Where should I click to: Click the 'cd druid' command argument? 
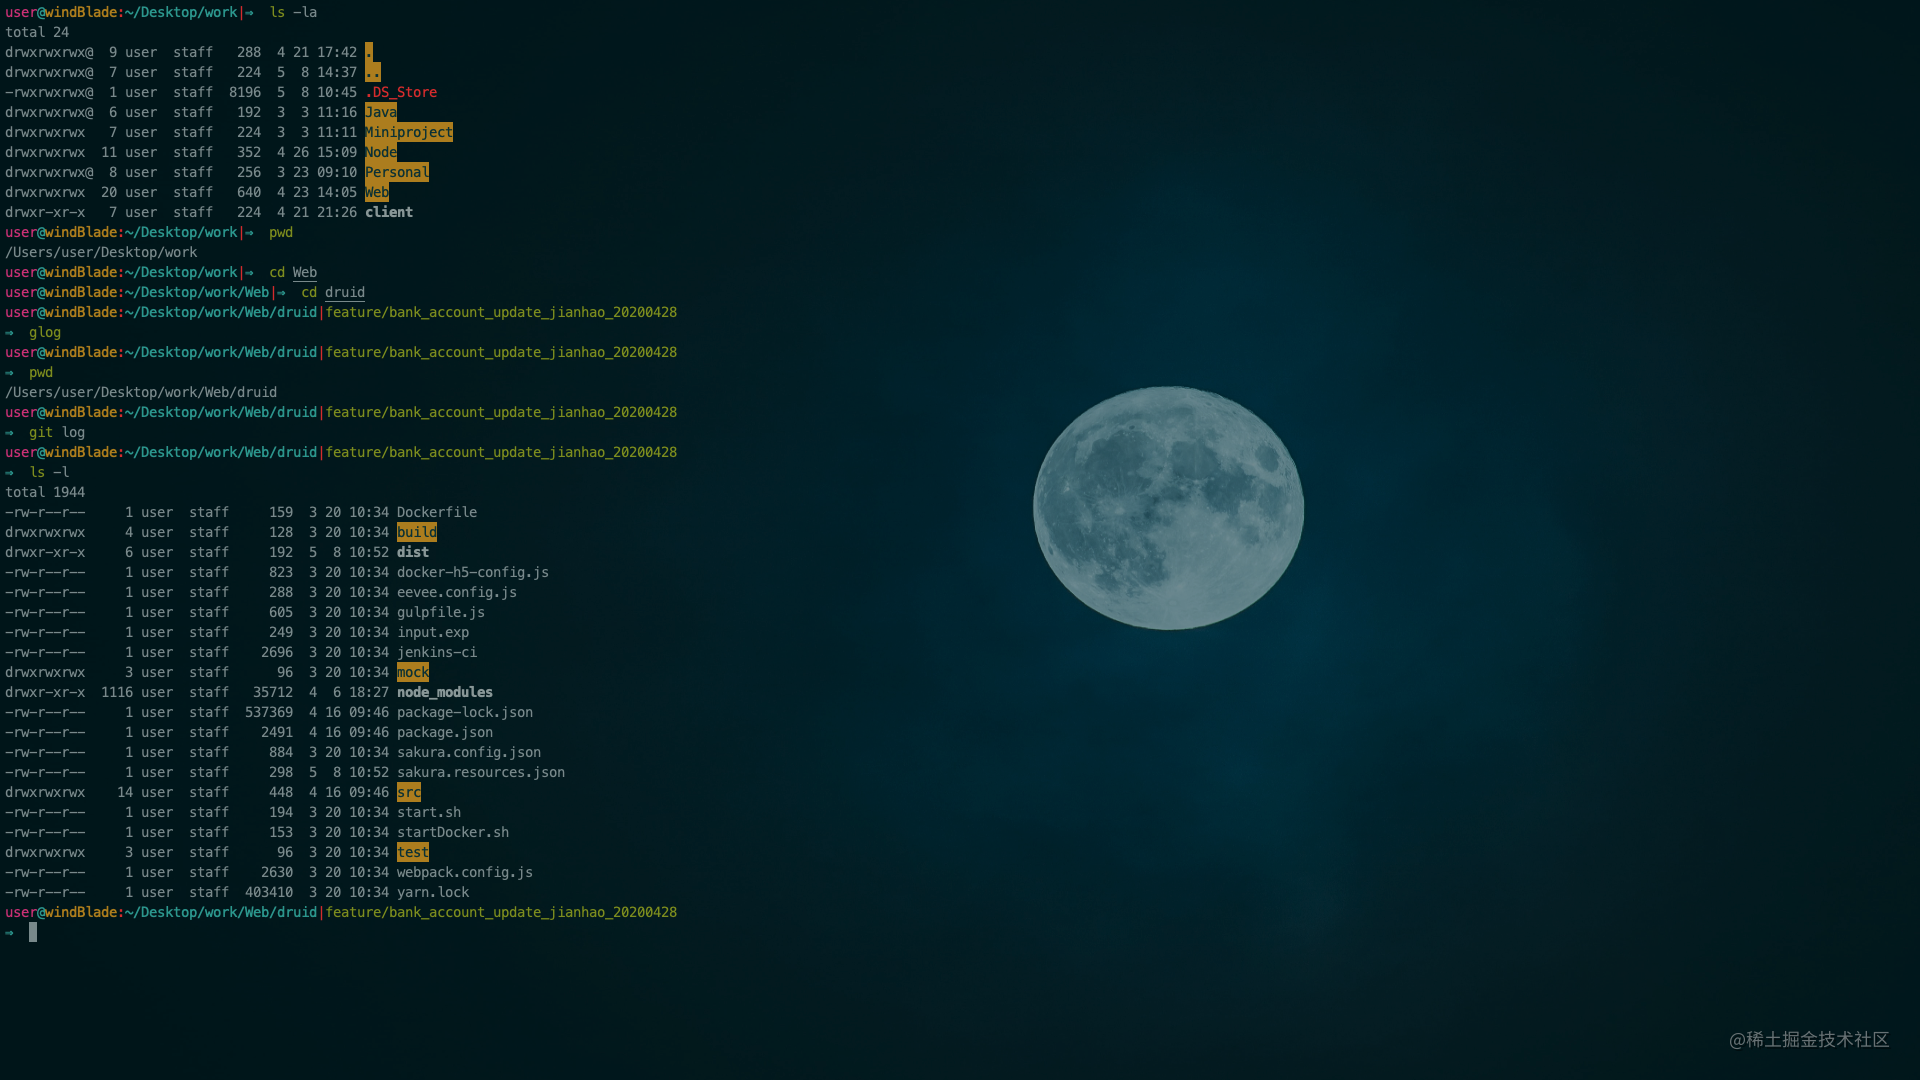345,292
